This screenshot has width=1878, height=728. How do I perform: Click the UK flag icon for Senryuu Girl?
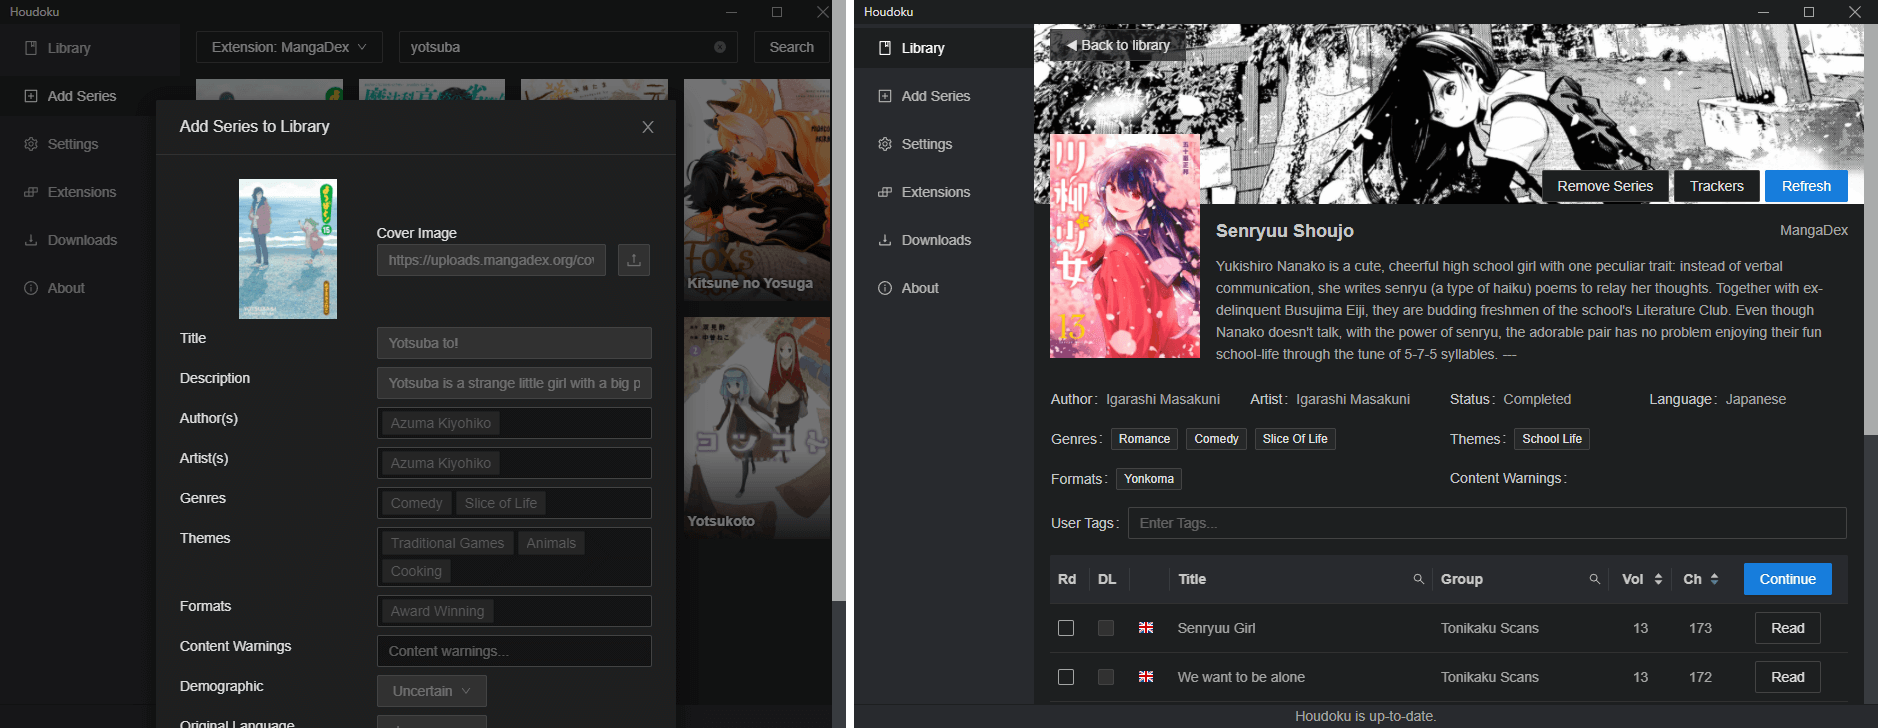pyautogui.click(x=1146, y=628)
